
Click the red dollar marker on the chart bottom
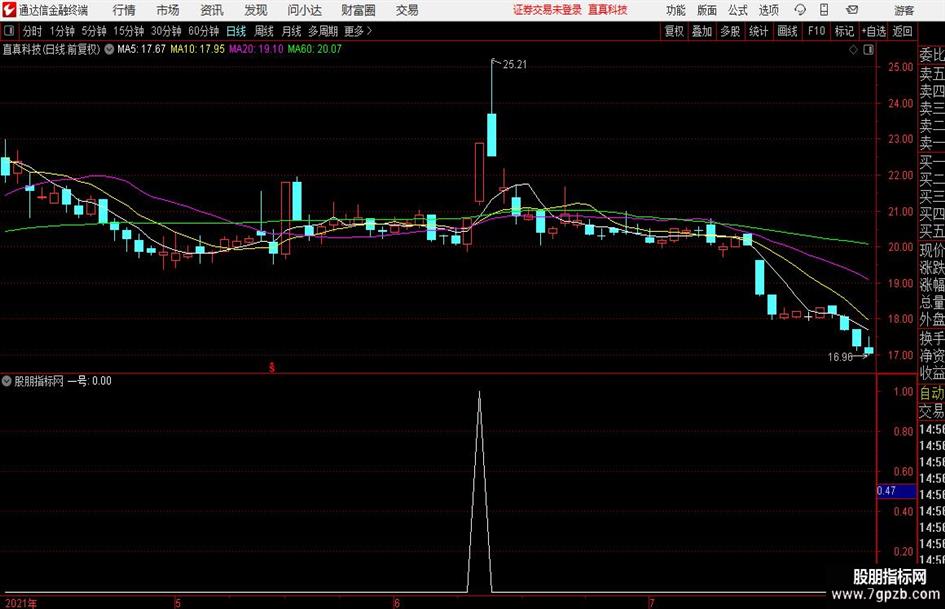point(272,367)
